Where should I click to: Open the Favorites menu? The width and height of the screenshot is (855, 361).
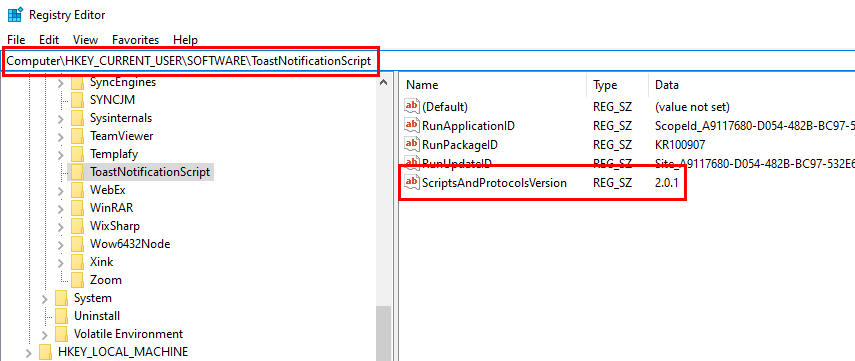135,40
